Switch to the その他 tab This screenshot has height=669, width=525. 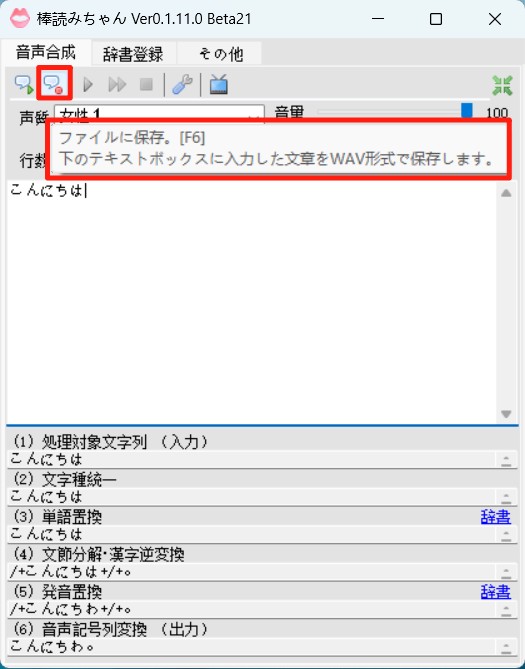click(220, 54)
